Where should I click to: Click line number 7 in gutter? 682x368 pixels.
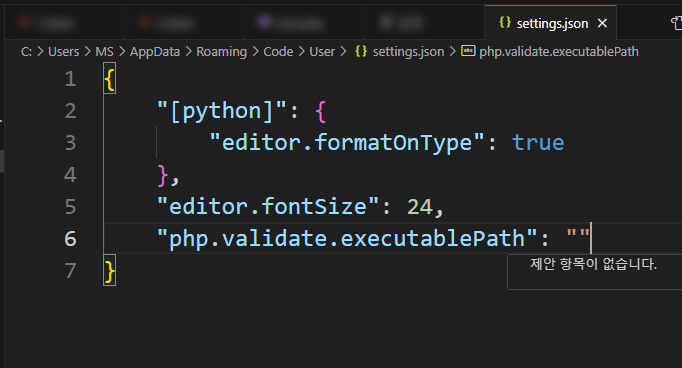70,271
